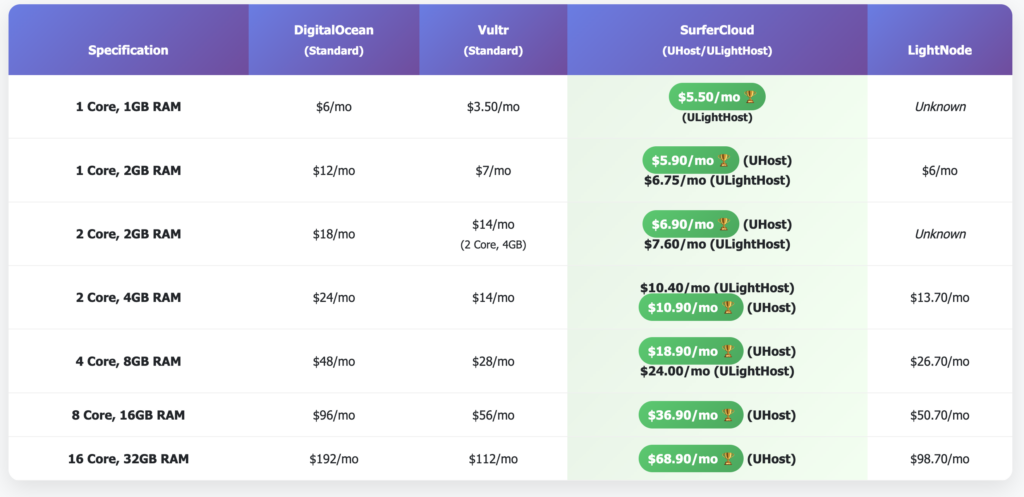Click Vultr's $3.50/mo price cell
This screenshot has height=497, width=1024.
tap(493, 106)
